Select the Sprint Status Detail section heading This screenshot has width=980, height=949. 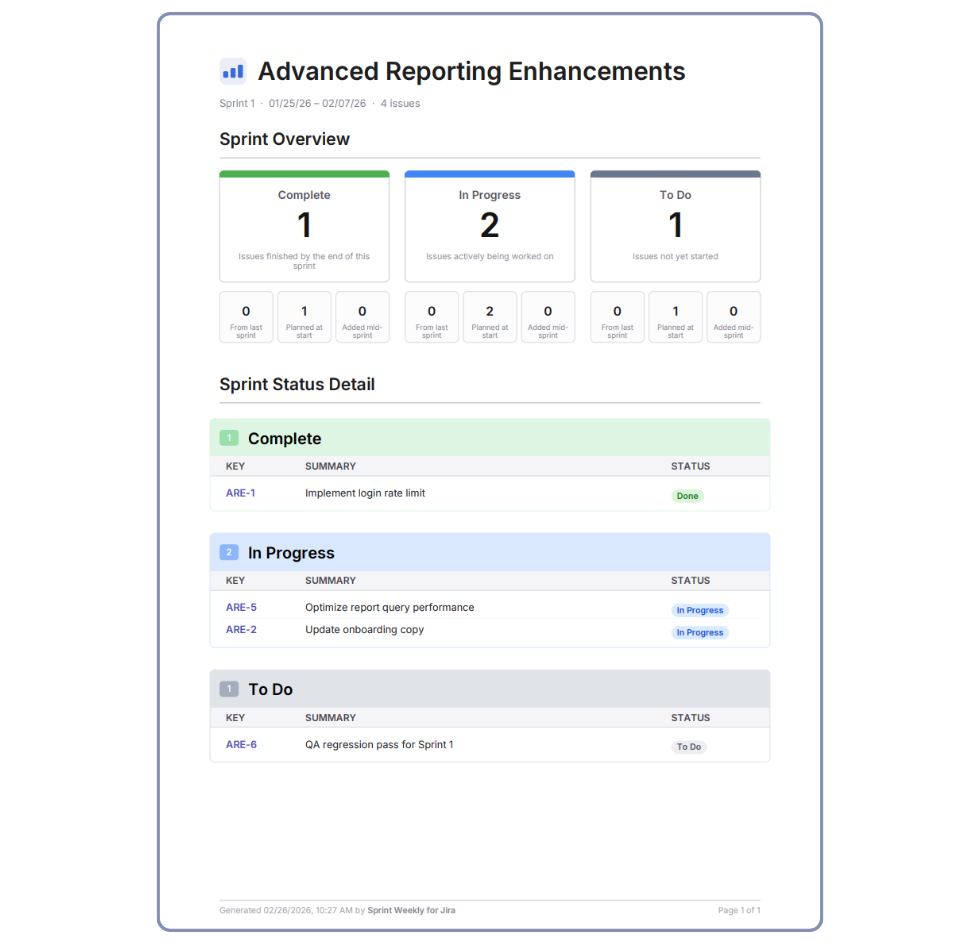point(297,384)
